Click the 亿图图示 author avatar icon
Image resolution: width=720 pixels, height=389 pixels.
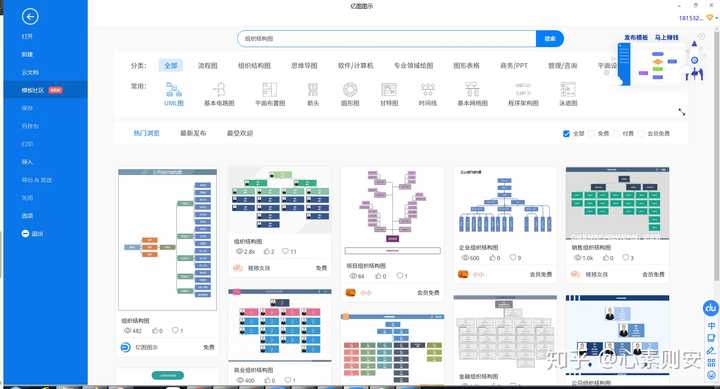coord(125,347)
